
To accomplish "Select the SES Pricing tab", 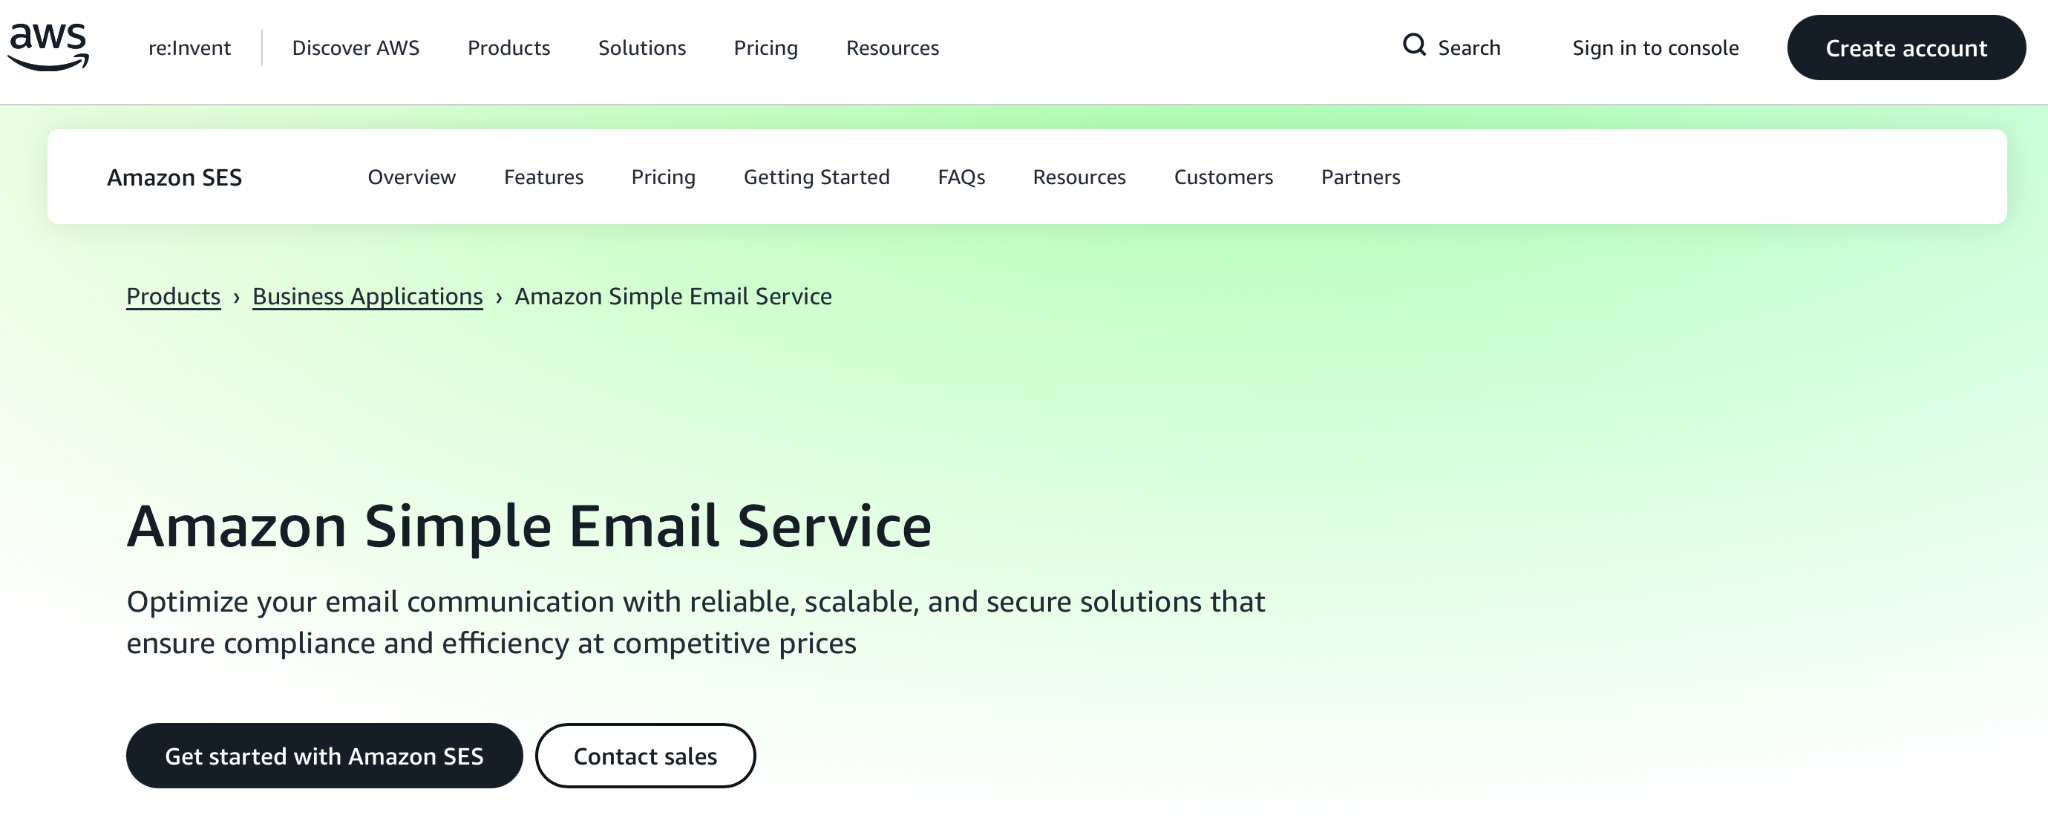I will (663, 177).
